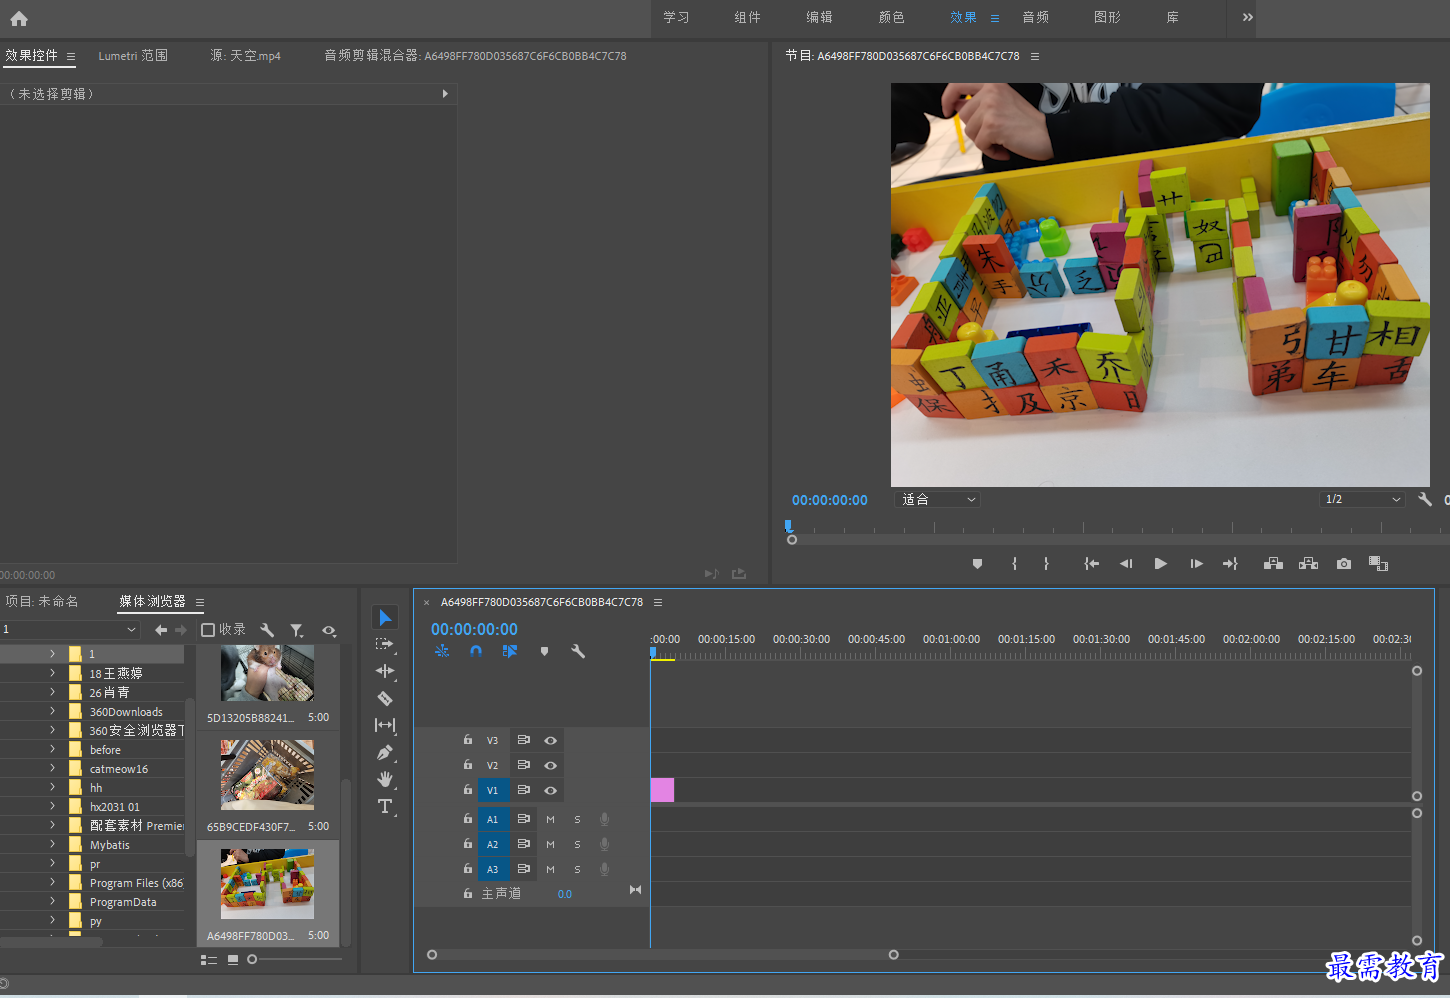Go to In point in Program monitor
Image resolution: width=1450 pixels, height=998 pixels.
coord(1092,564)
